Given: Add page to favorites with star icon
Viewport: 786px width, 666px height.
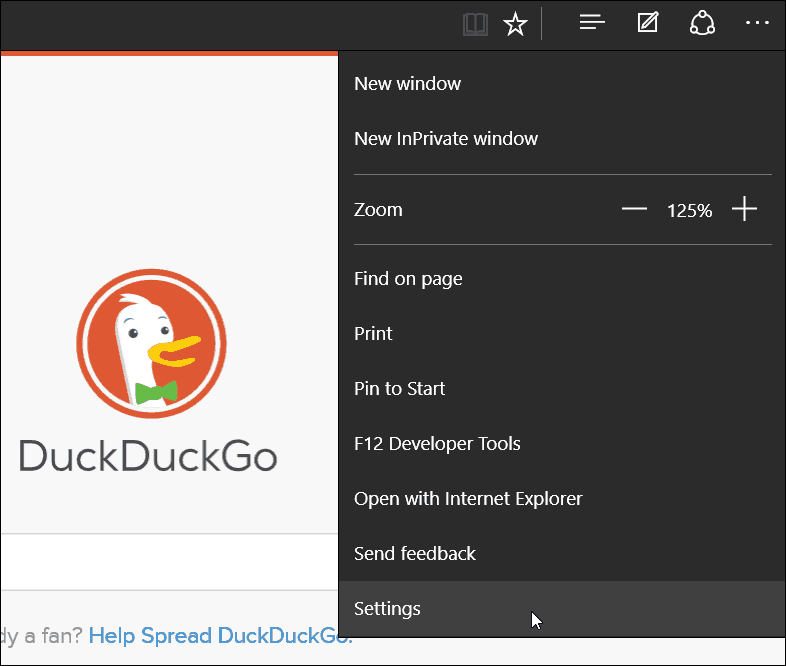Looking at the screenshot, I should coord(515,24).
